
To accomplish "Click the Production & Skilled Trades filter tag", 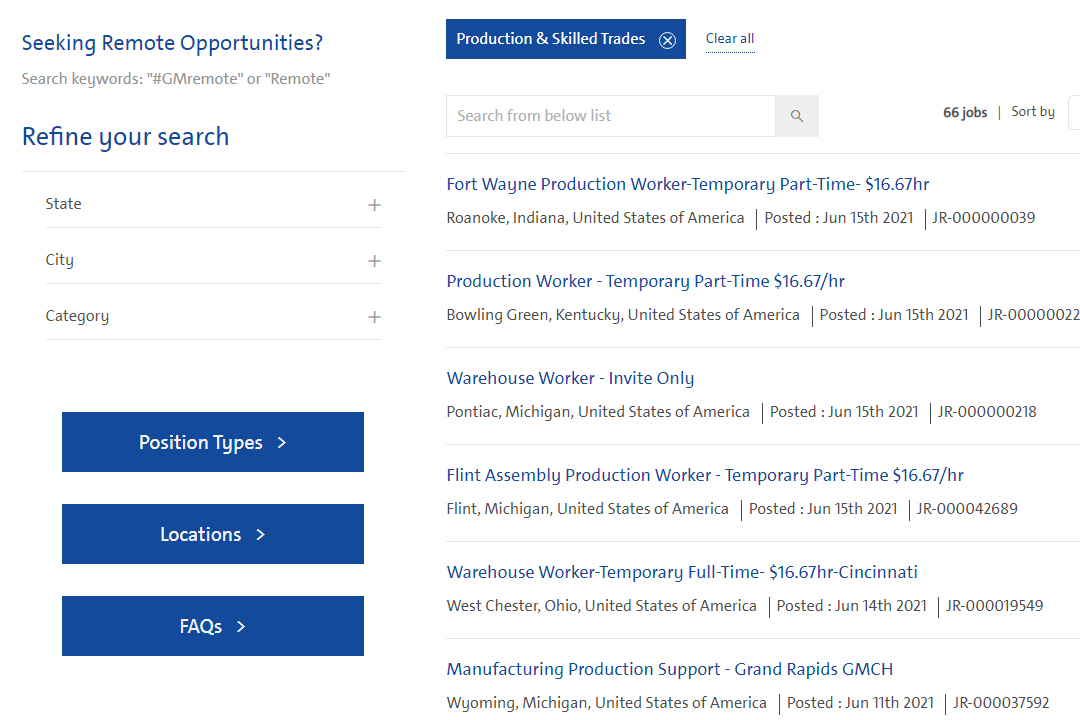I will [x=550, y=39].
